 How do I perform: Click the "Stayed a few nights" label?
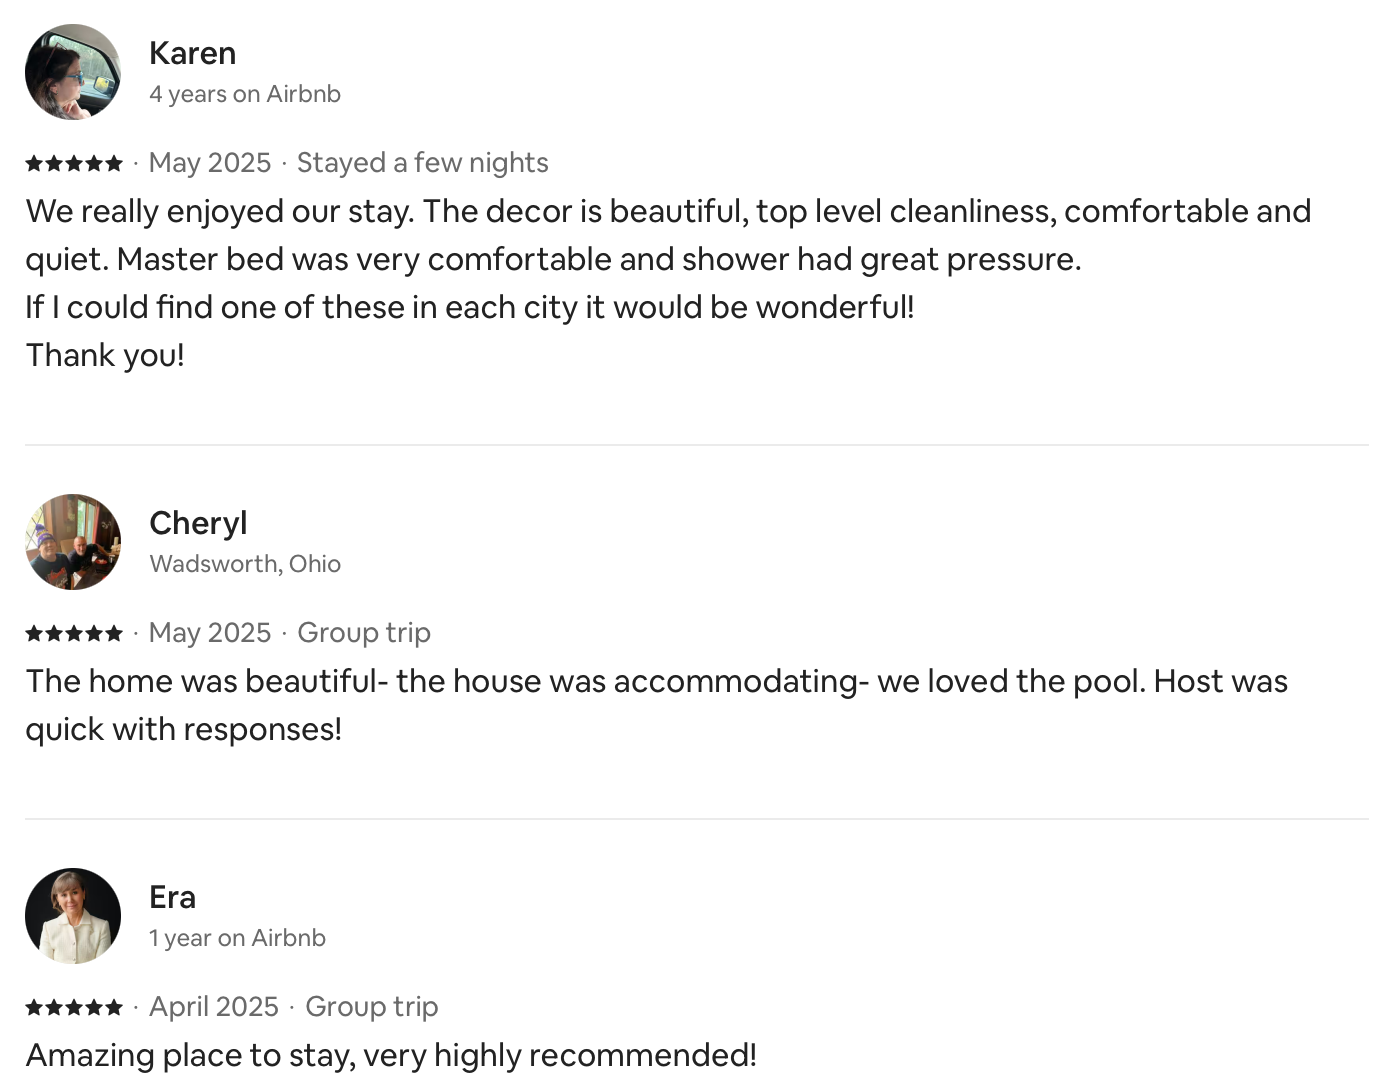pyautogui.click(x=422, y=163)
